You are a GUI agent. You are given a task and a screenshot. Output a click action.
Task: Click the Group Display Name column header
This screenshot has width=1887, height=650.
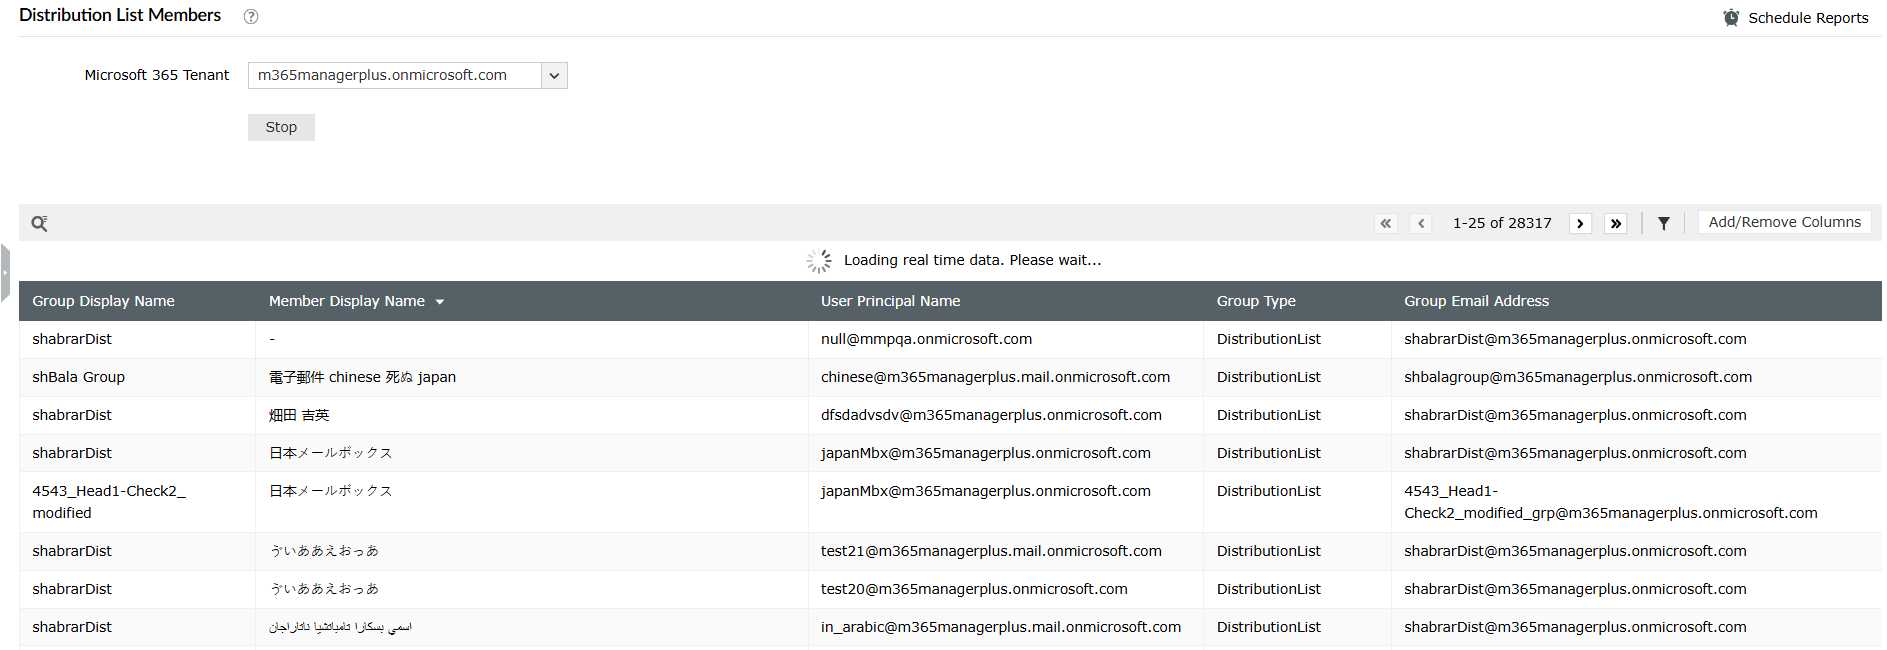tap(103, 301)
